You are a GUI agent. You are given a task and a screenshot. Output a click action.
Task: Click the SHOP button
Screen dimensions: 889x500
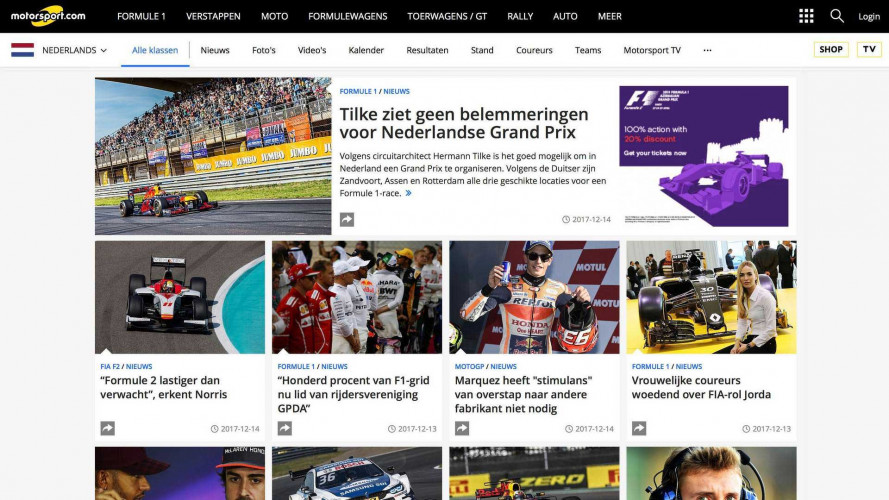tap(831, 49)
